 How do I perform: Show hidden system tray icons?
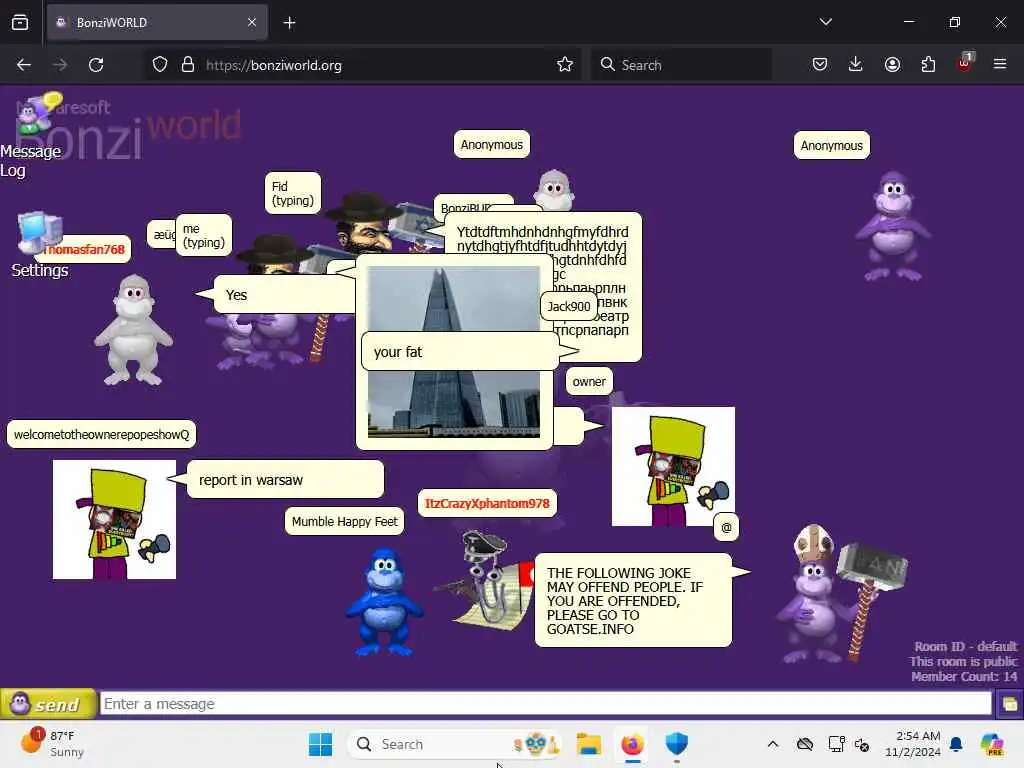773,744
